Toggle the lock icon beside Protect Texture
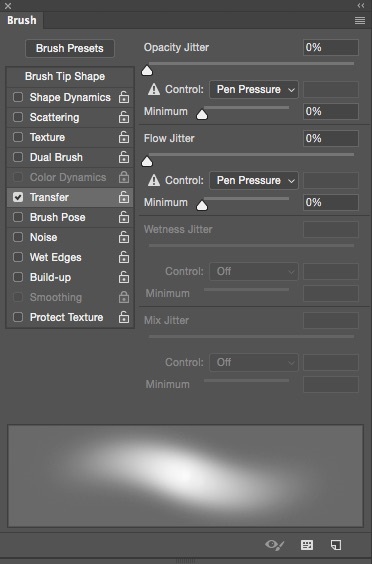 click(x=124, y=317)
